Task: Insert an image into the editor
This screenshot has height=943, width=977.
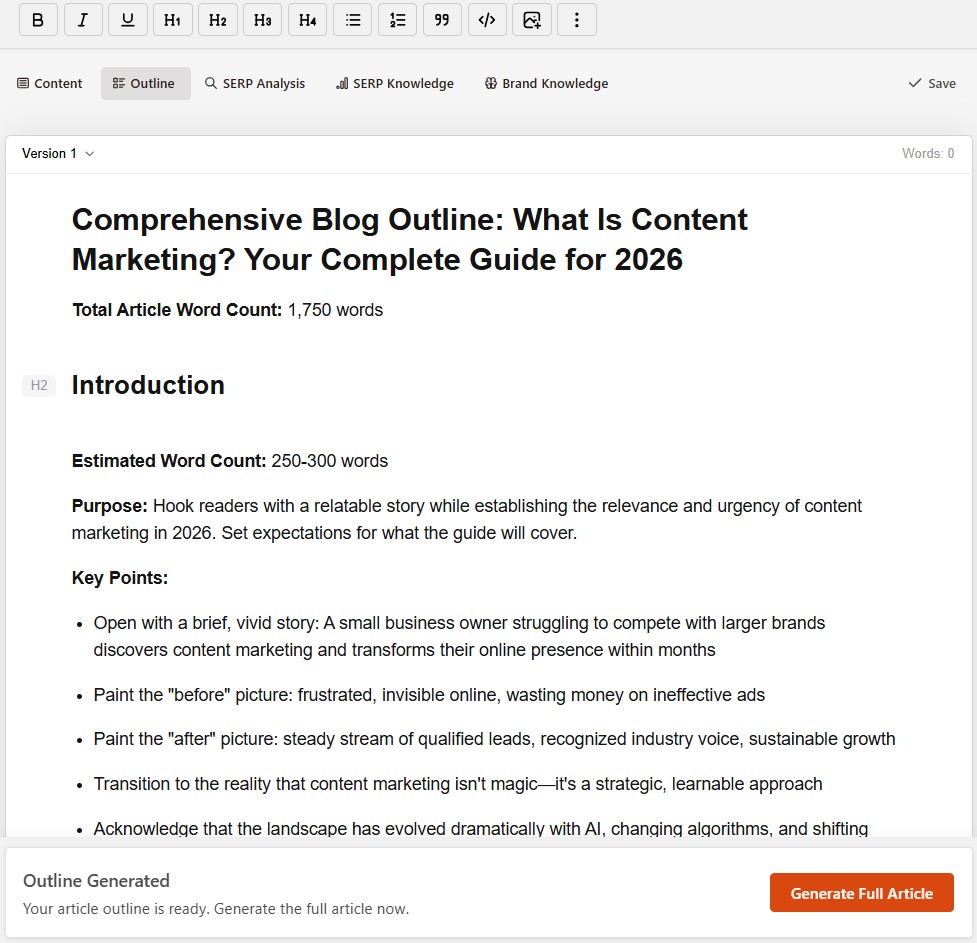Action: click(x=531, y=19)
